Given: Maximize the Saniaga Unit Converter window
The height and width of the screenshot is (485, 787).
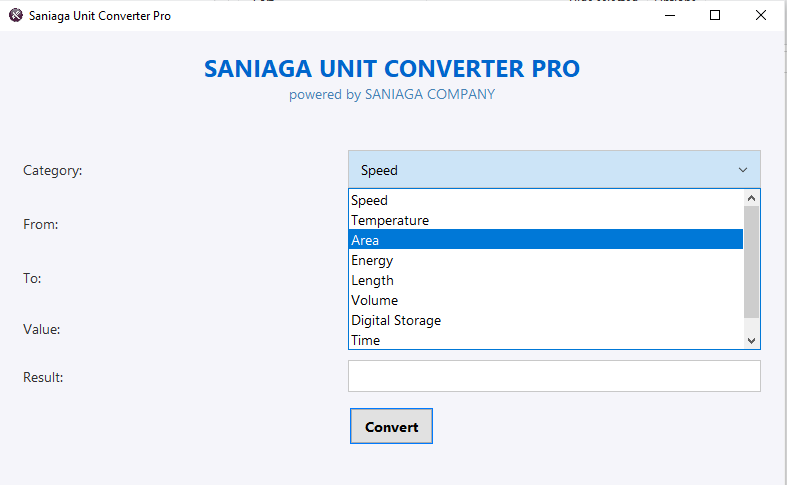Looking at the screenshot, I should pyautogui.click(x=715, y=16).
